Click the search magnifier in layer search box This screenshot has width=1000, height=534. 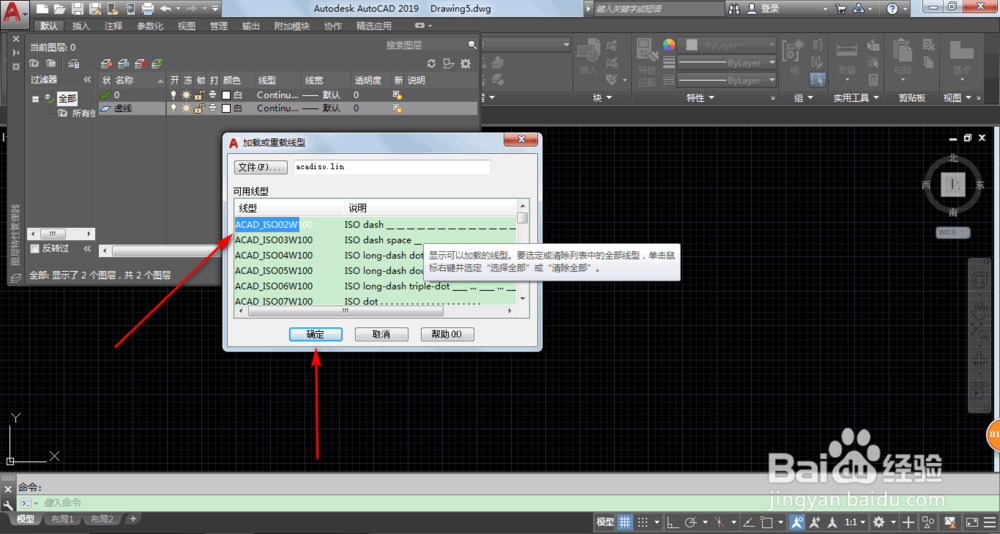coord(472,45)
